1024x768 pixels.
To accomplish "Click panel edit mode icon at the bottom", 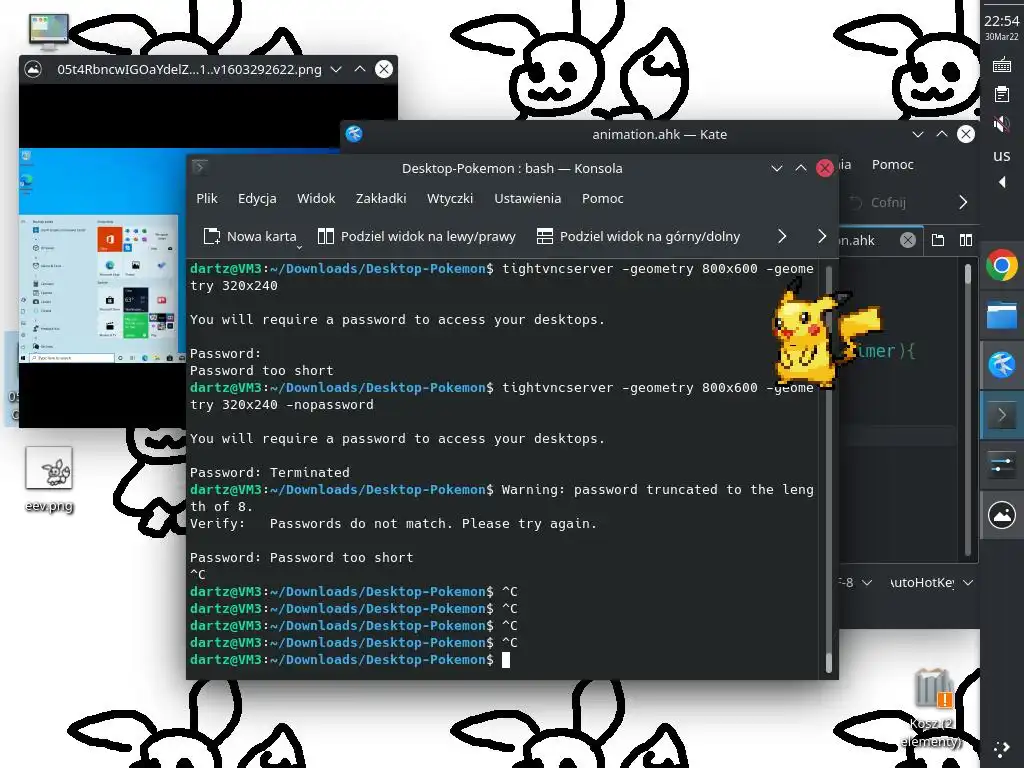I will click(1002, 749).
